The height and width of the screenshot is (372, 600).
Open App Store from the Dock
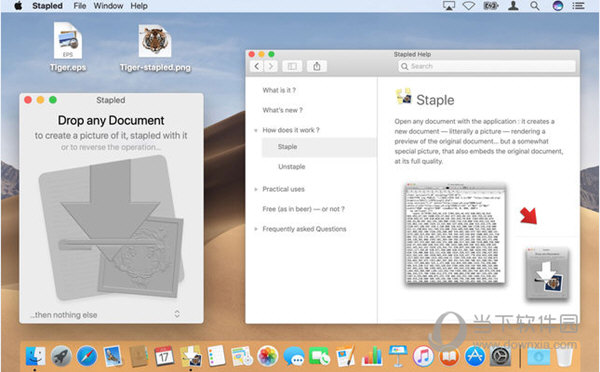click(x=474, y=356)
